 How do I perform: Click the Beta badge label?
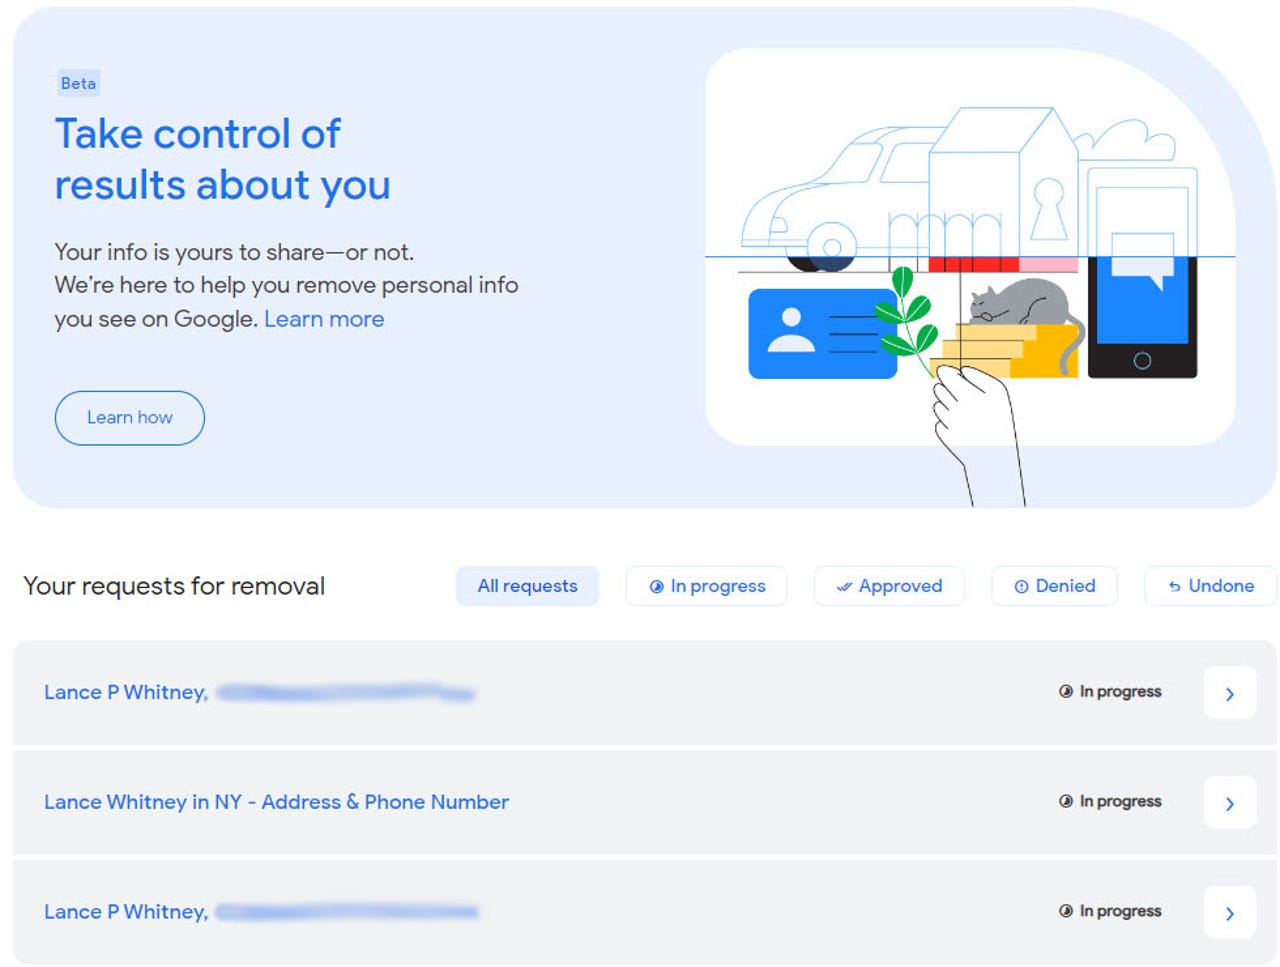(x=78, y=84)
